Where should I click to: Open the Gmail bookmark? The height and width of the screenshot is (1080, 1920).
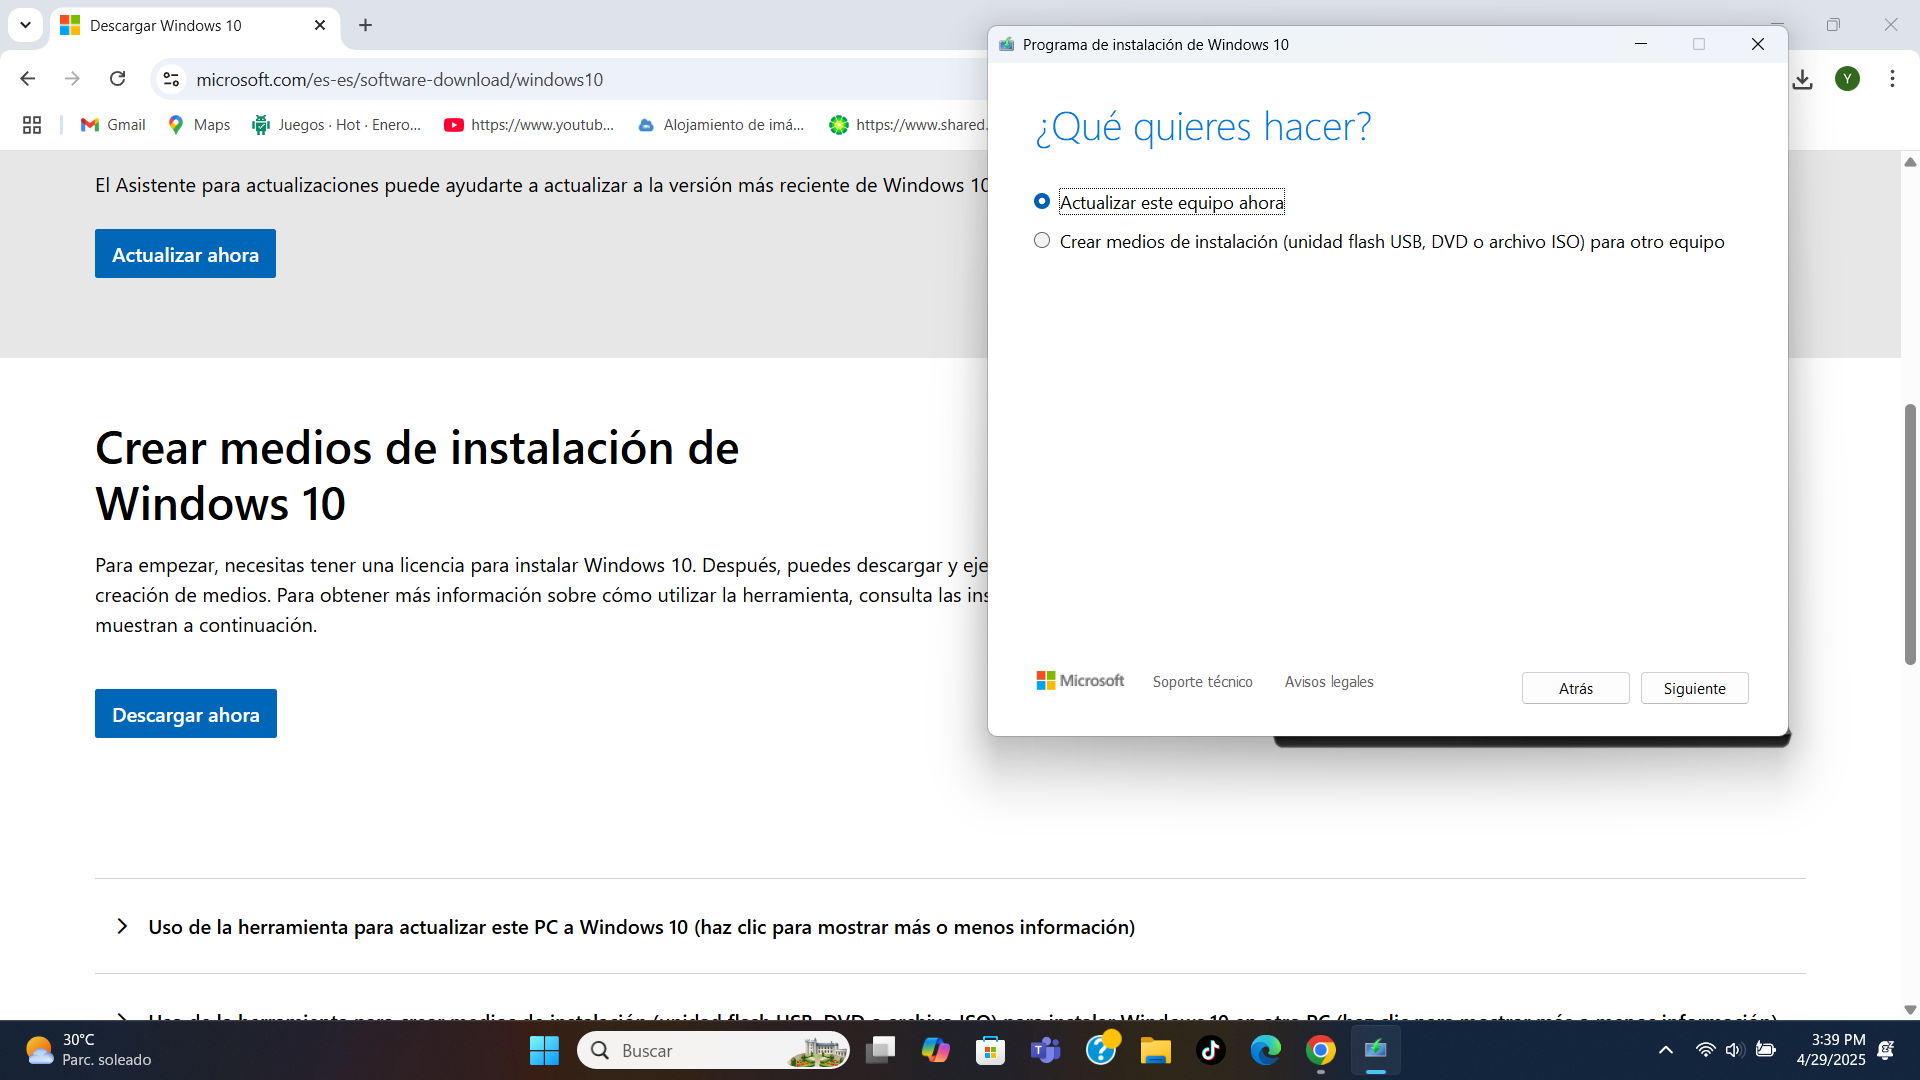(113, 125)
